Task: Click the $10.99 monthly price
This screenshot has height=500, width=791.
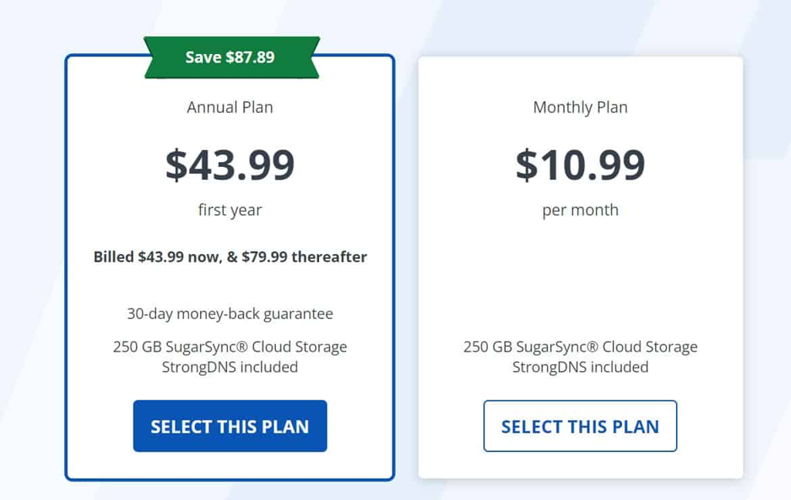Action: [x=580, y=165]
